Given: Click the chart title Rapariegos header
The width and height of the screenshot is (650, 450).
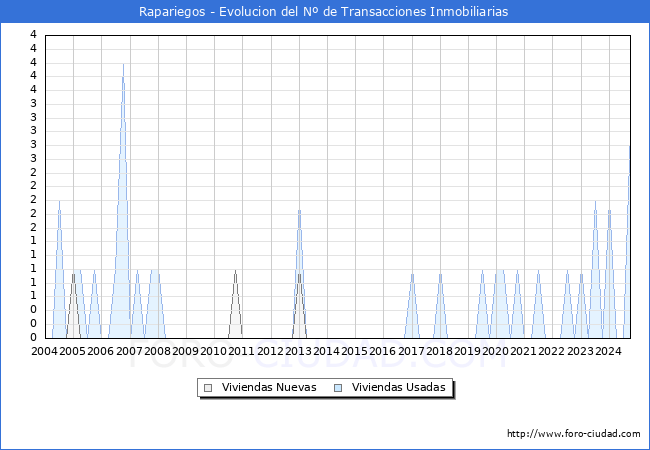Looking at the screenshot, I should [x=323, y=12].
